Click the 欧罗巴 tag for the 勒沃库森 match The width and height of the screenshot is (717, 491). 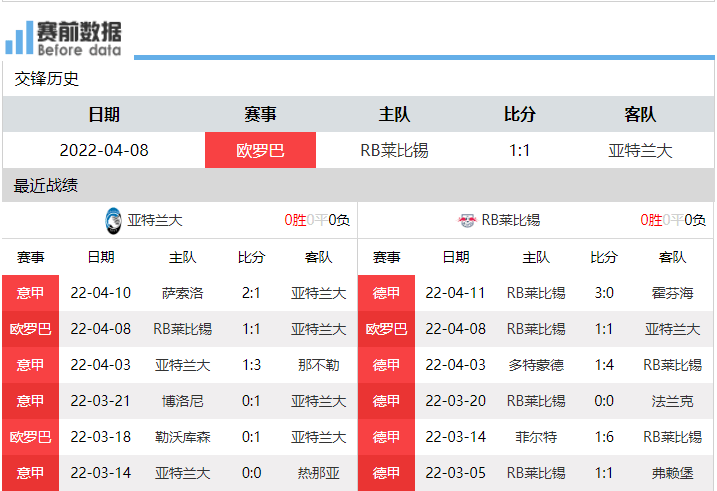click(31, 438)
